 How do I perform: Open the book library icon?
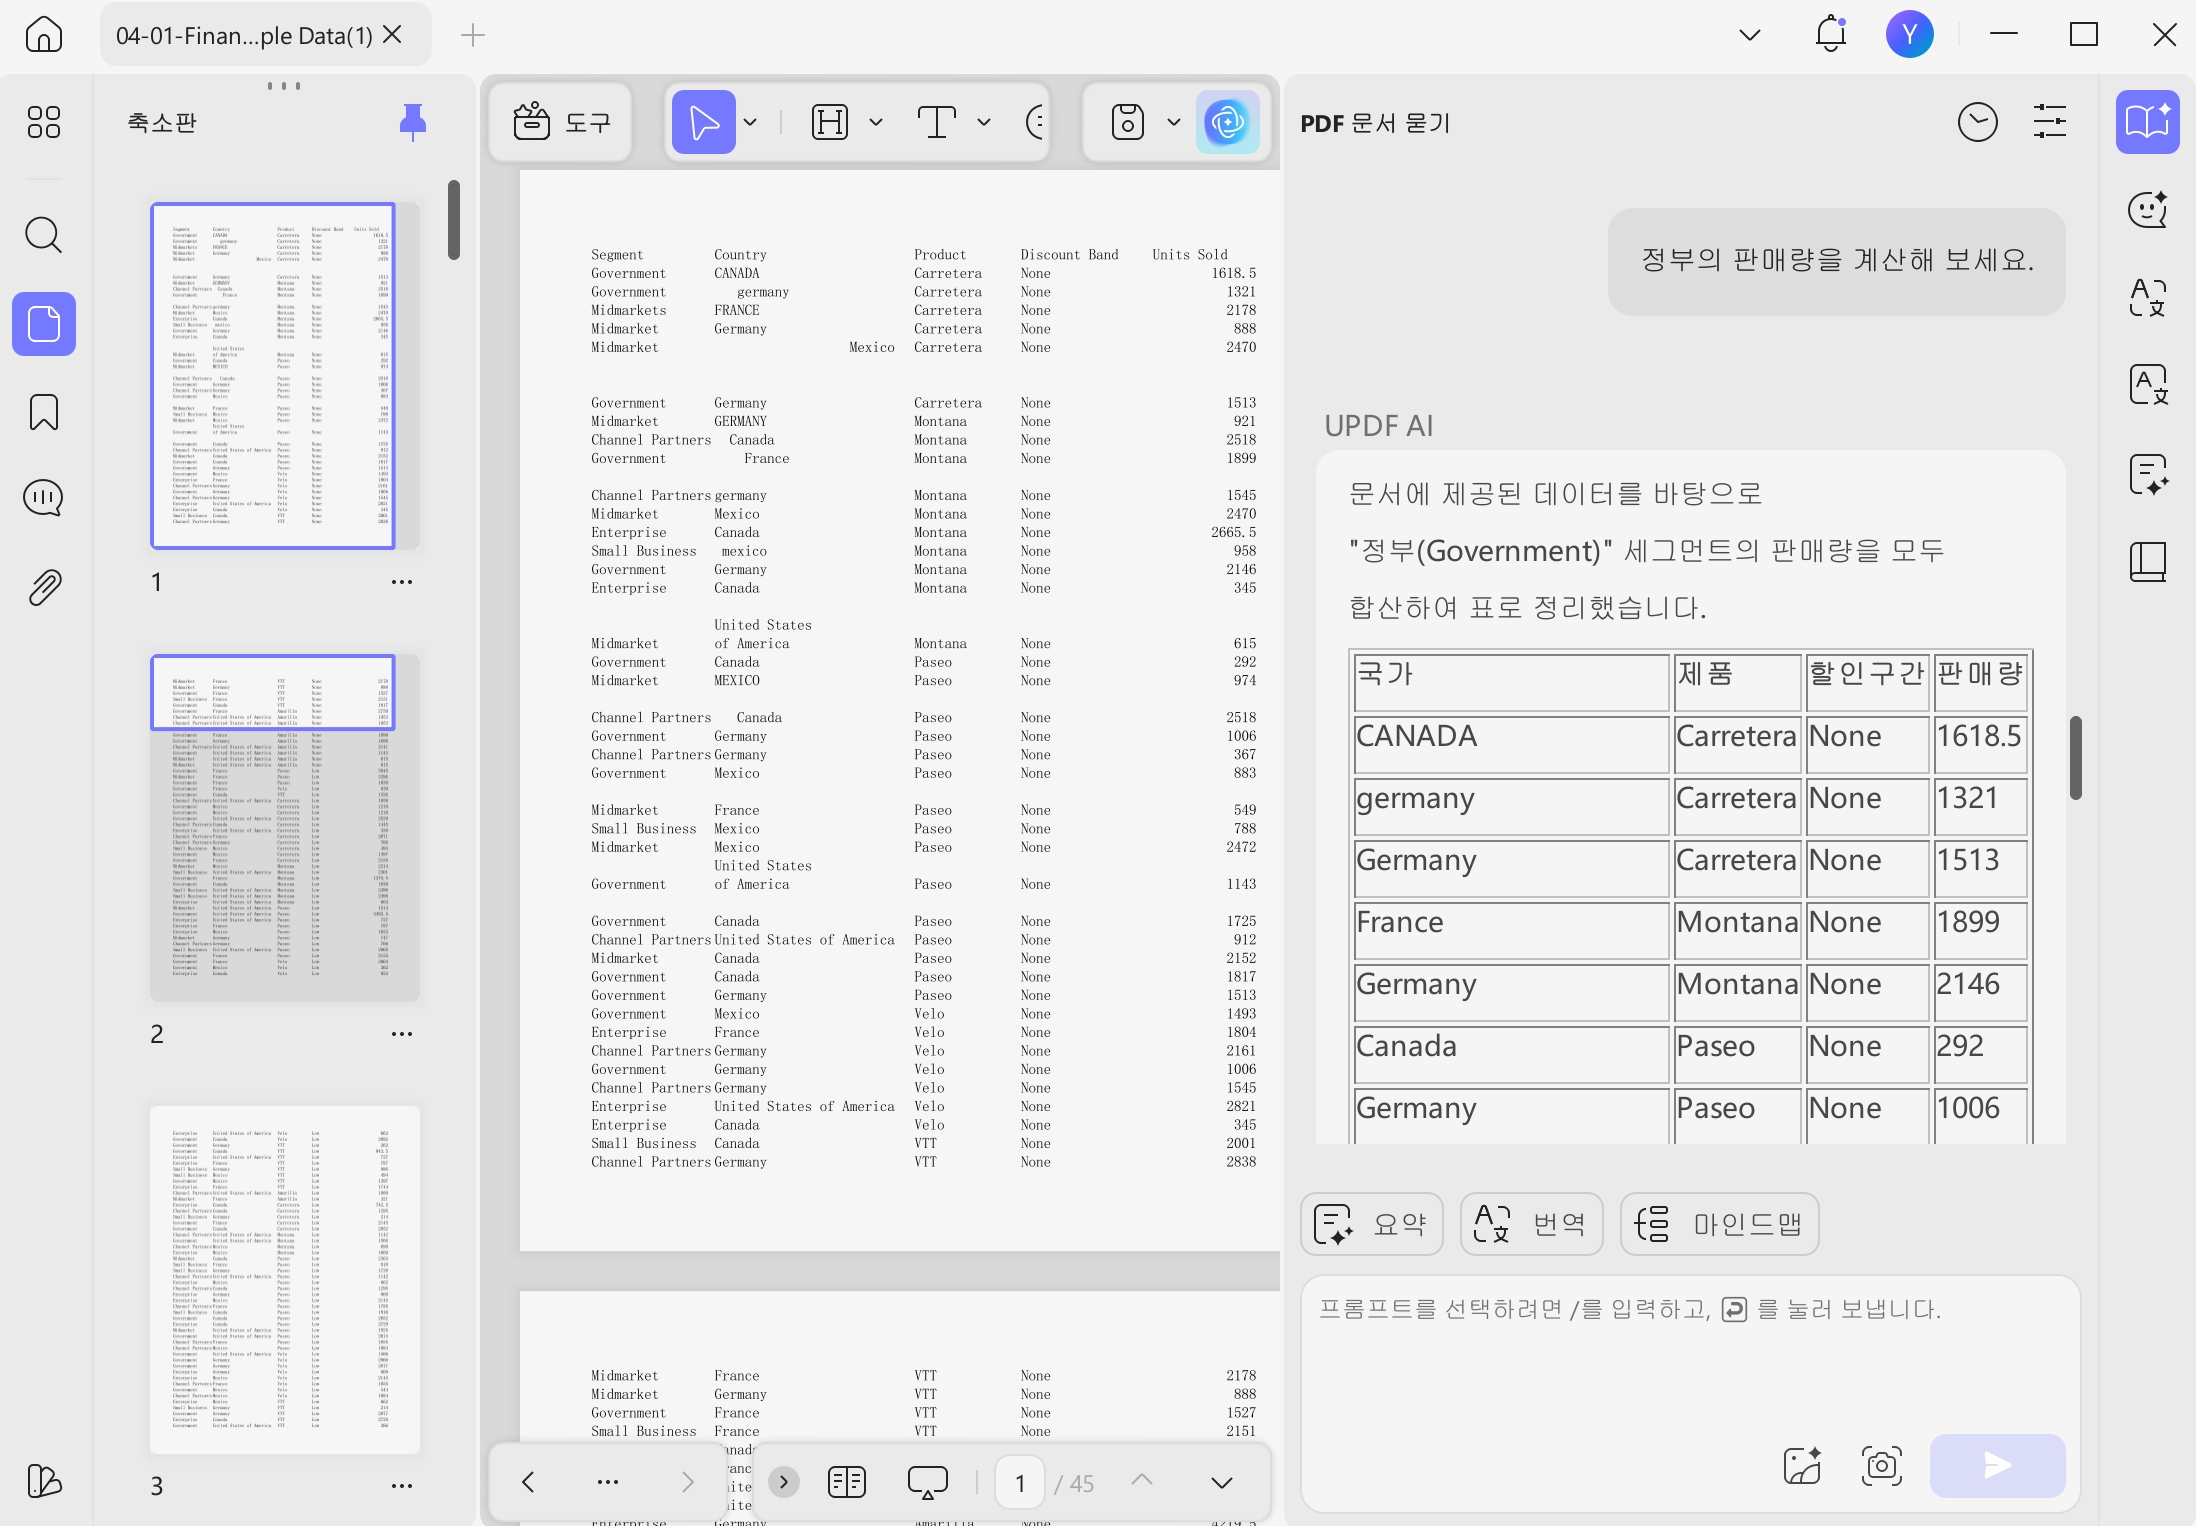point(2148,562)
